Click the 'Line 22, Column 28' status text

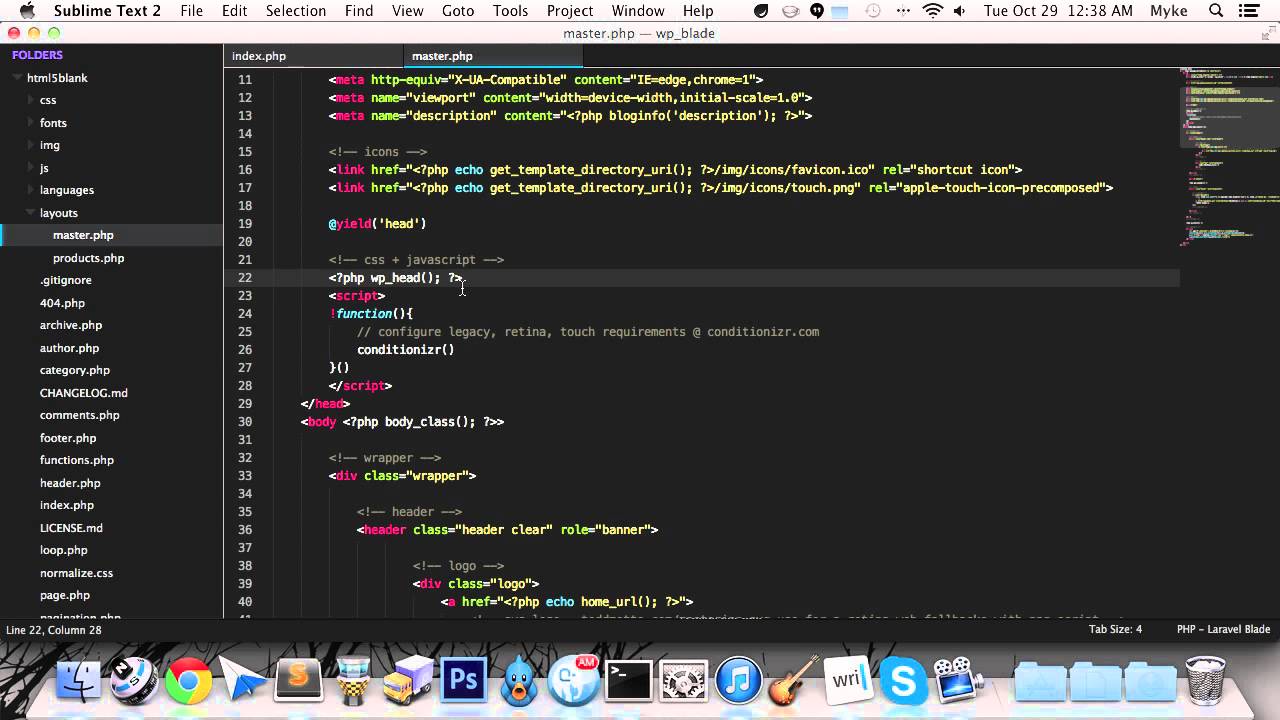pyautogui.click(x=53, y=630)
